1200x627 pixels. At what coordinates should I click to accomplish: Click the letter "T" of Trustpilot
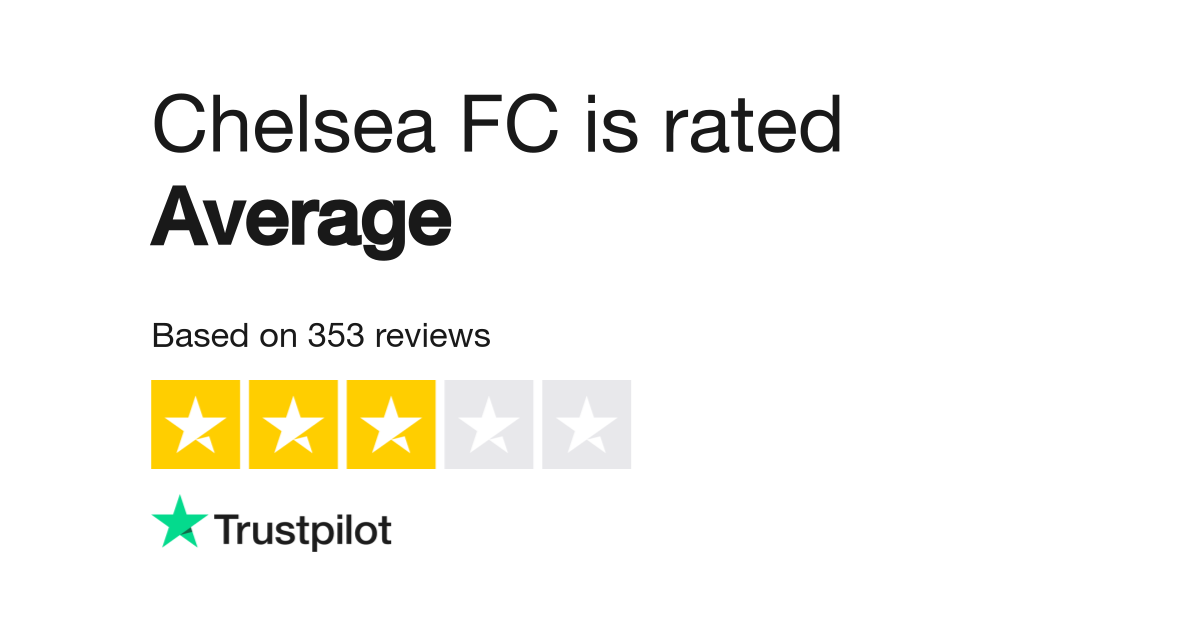pyautogui.click(x=227, y=530)
